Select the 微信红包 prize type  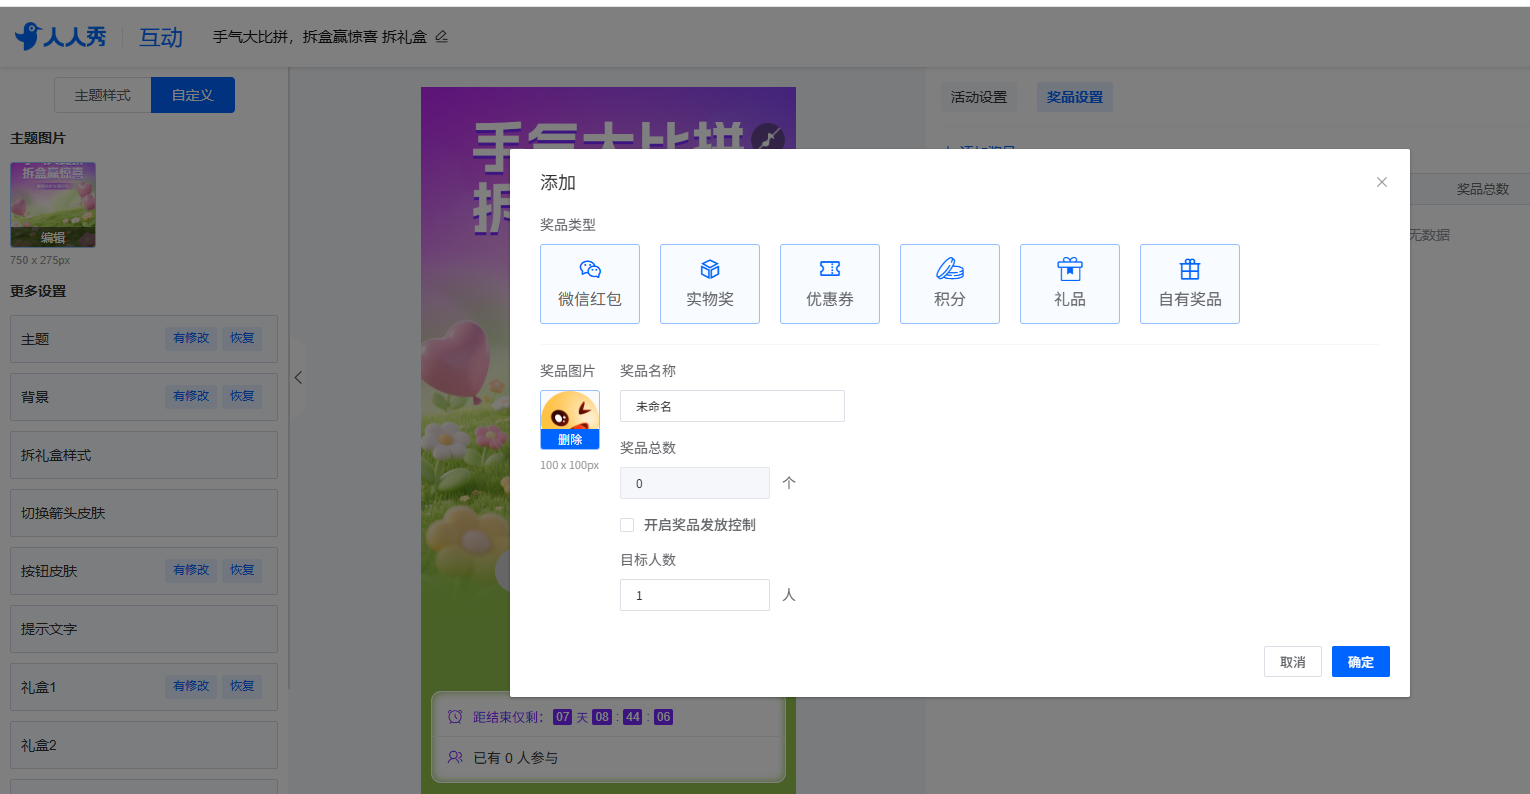tap(590, 284)
